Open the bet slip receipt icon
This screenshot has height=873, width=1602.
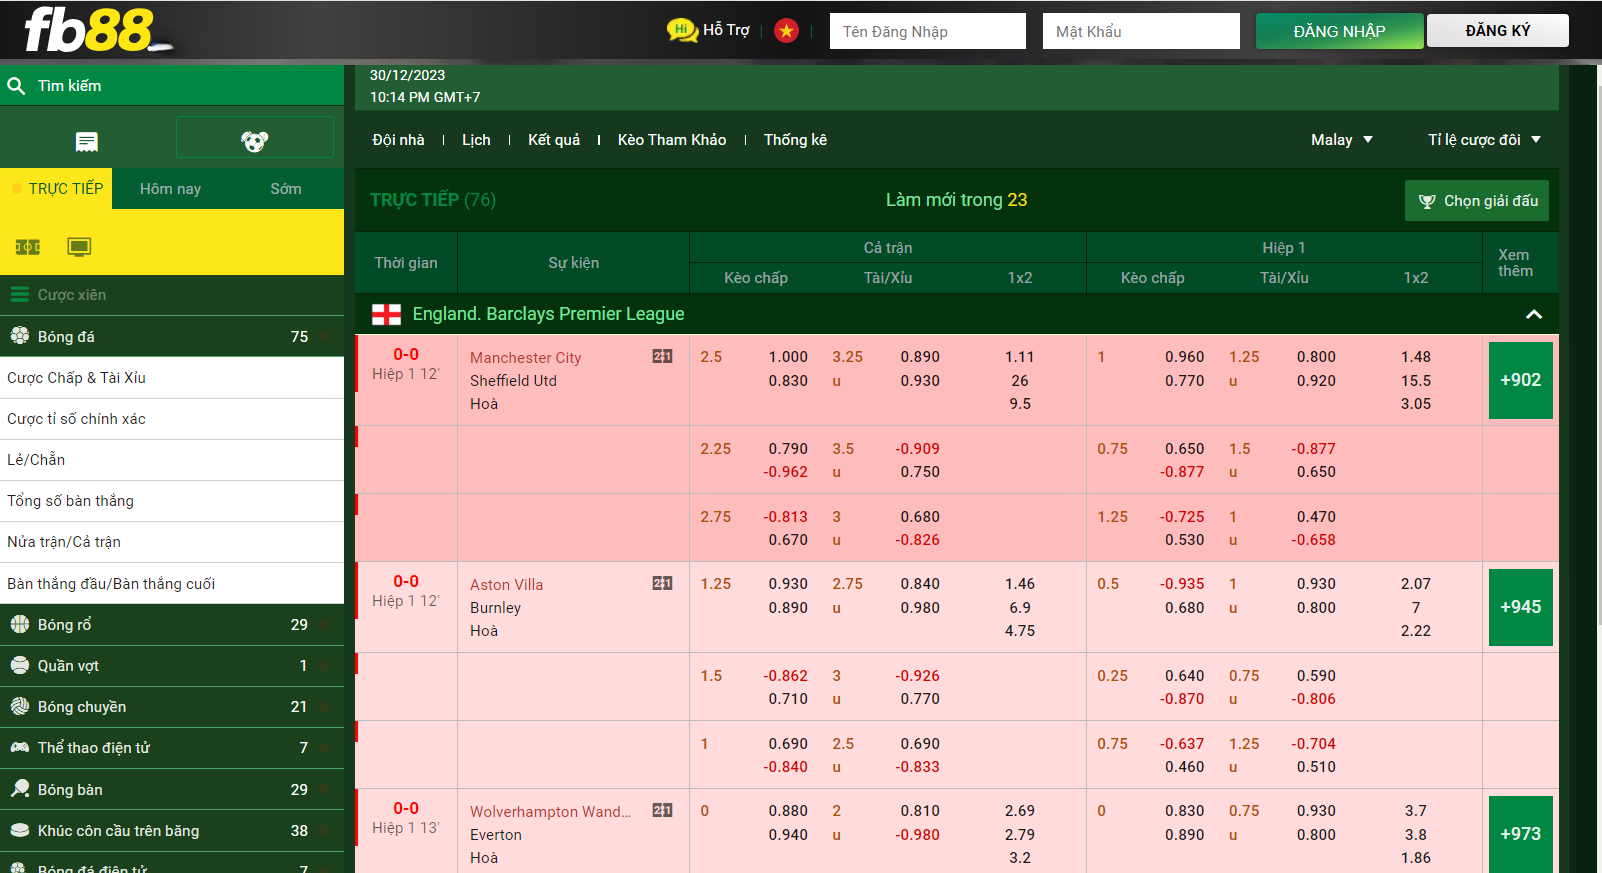point(87,141)
